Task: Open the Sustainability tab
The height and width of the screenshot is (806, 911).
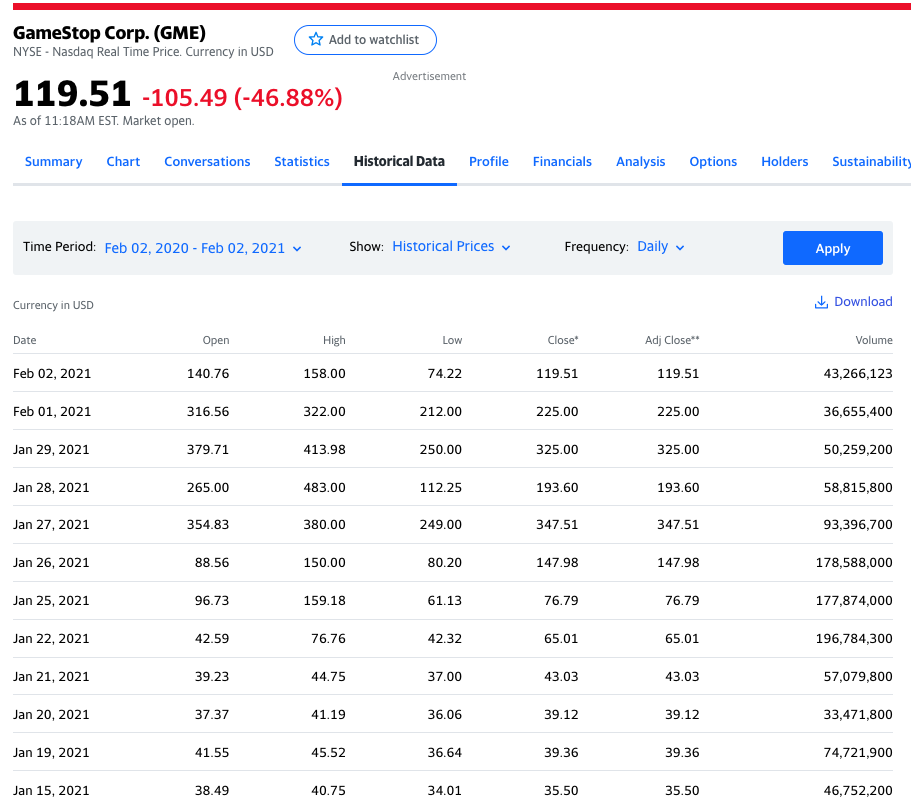Action: (871, 162)
